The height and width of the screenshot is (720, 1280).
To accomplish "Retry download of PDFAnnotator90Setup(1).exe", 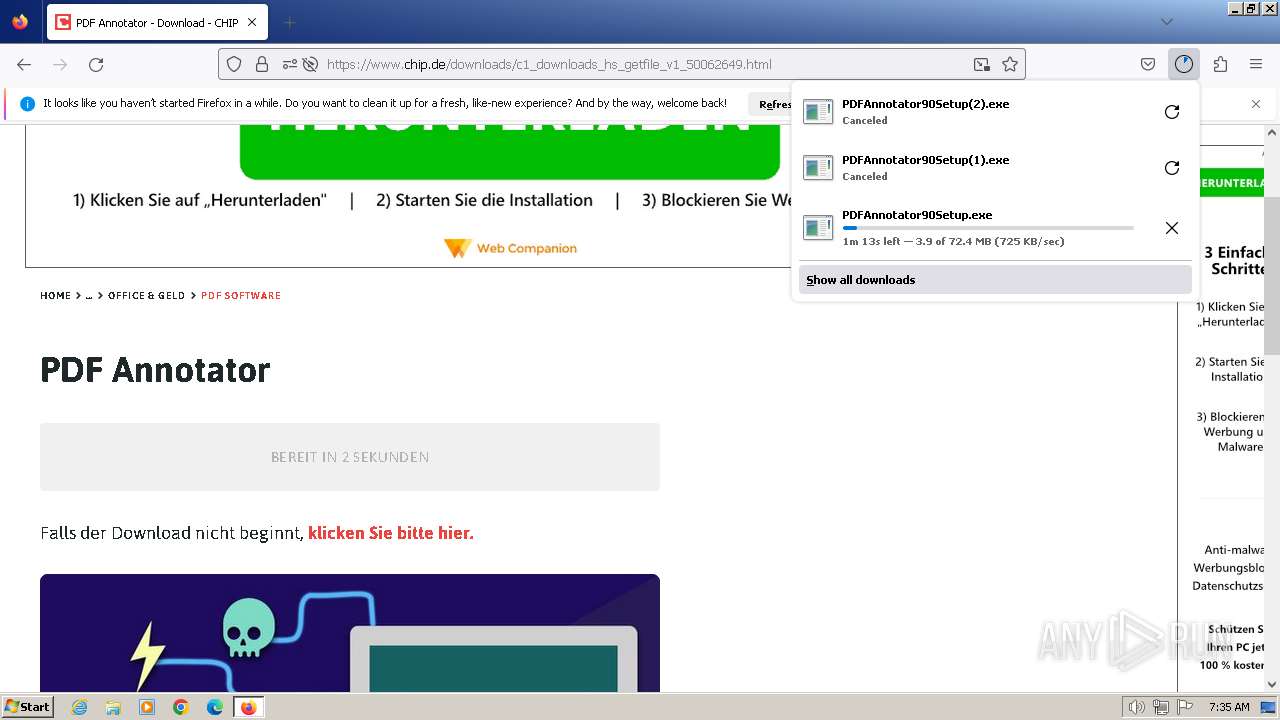I will pyautogui.click(x=1172, y=168).
